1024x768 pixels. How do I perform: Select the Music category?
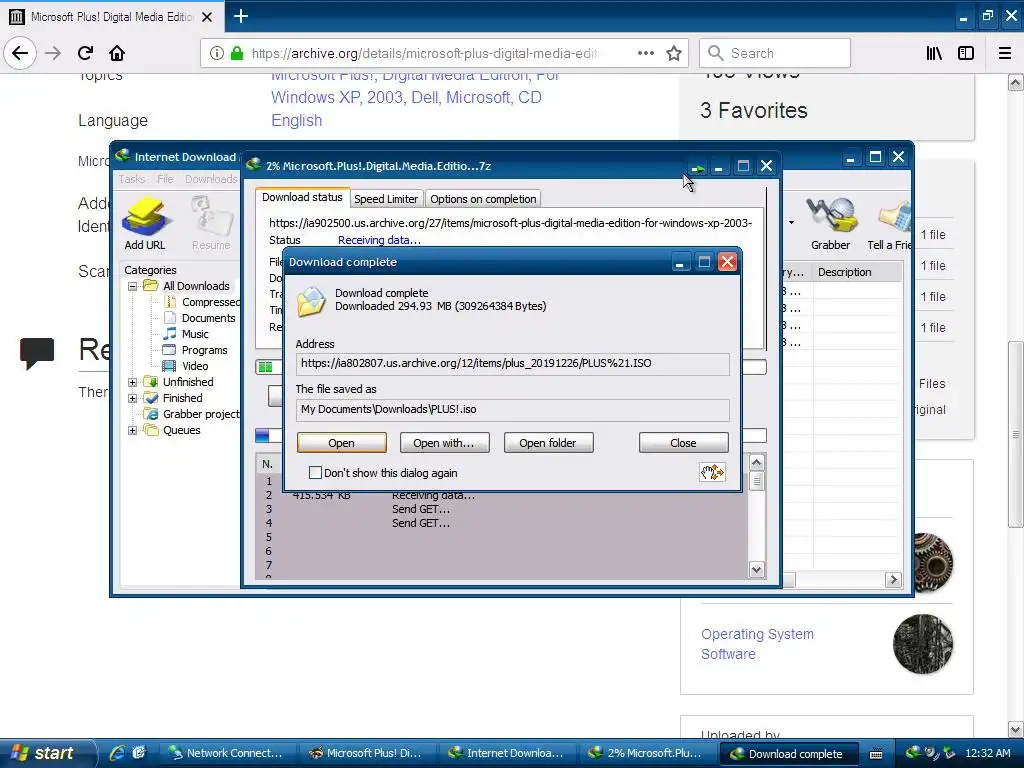(x=187, y=334)
